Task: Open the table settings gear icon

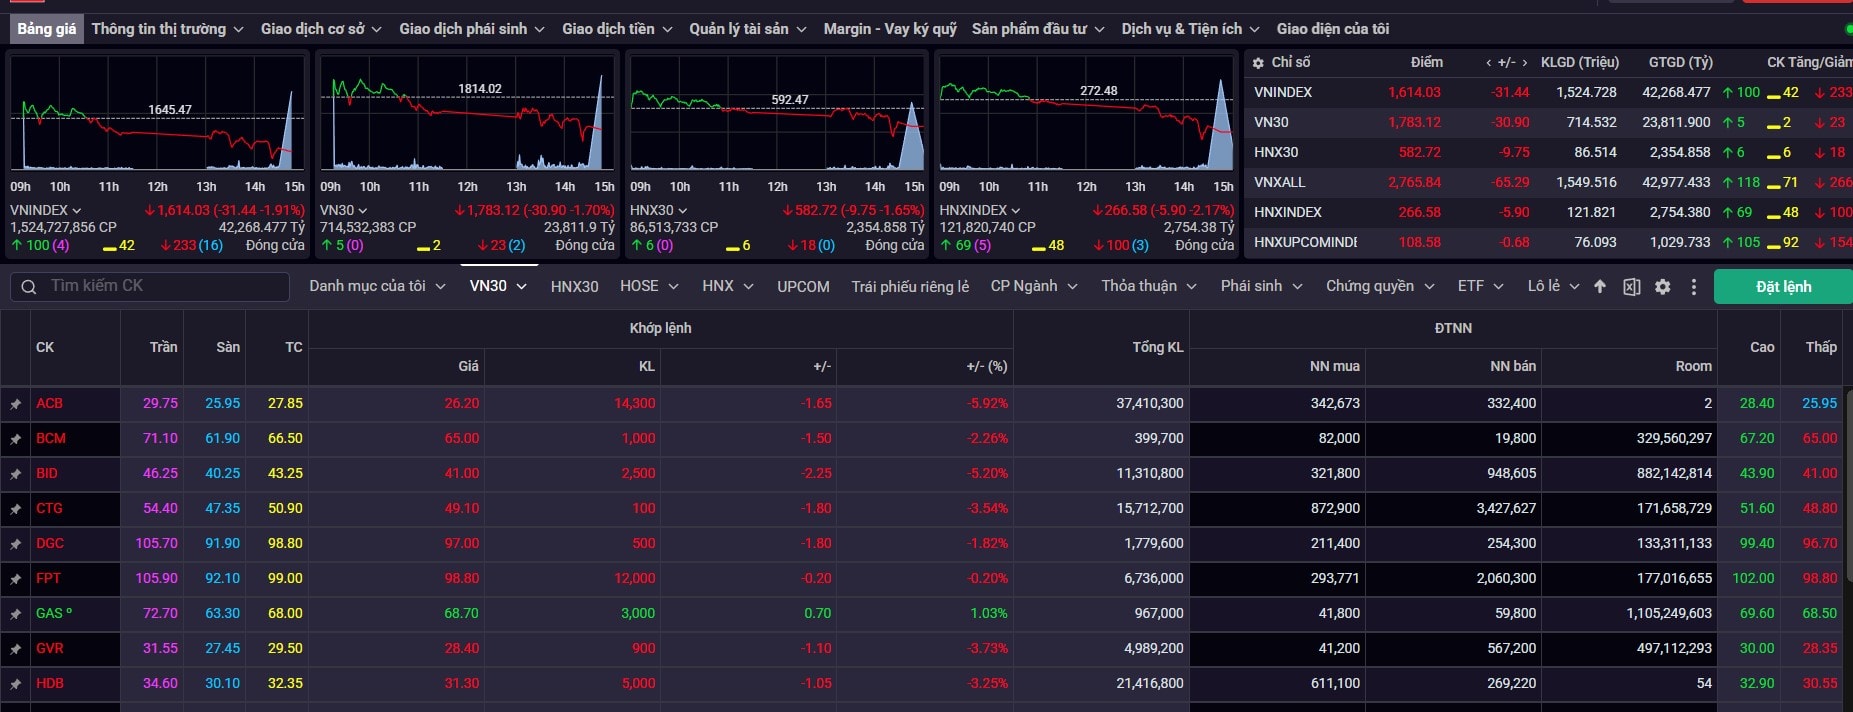Action: coord(1662,287)
